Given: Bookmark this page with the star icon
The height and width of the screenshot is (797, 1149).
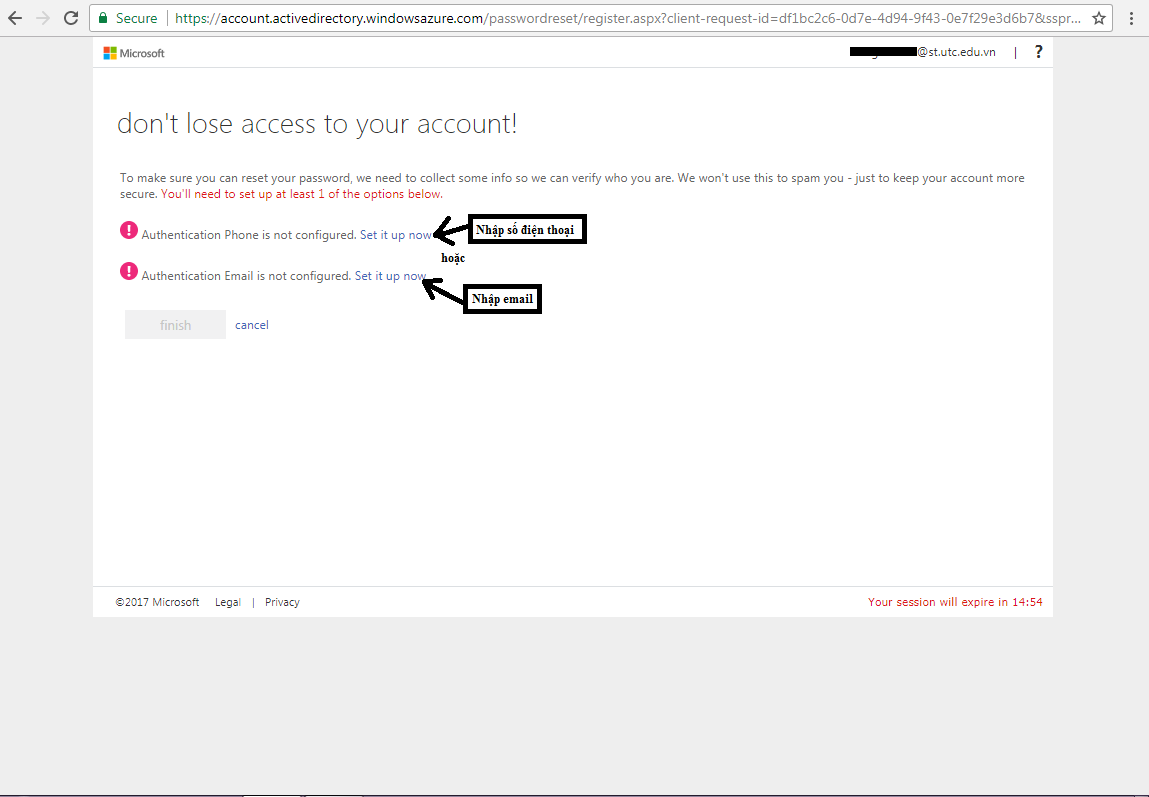Looking at the screenshot, I should click(x=1098, y=18).
